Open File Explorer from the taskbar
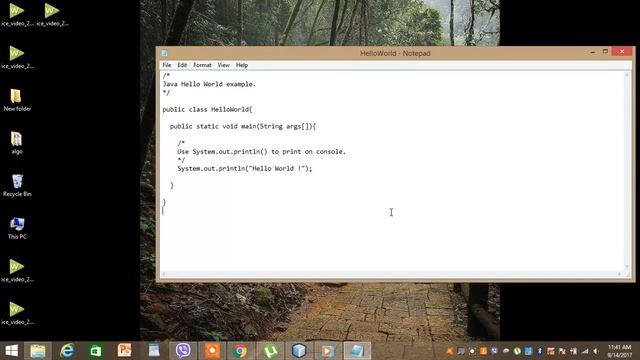640x360 pixels. 38,351
